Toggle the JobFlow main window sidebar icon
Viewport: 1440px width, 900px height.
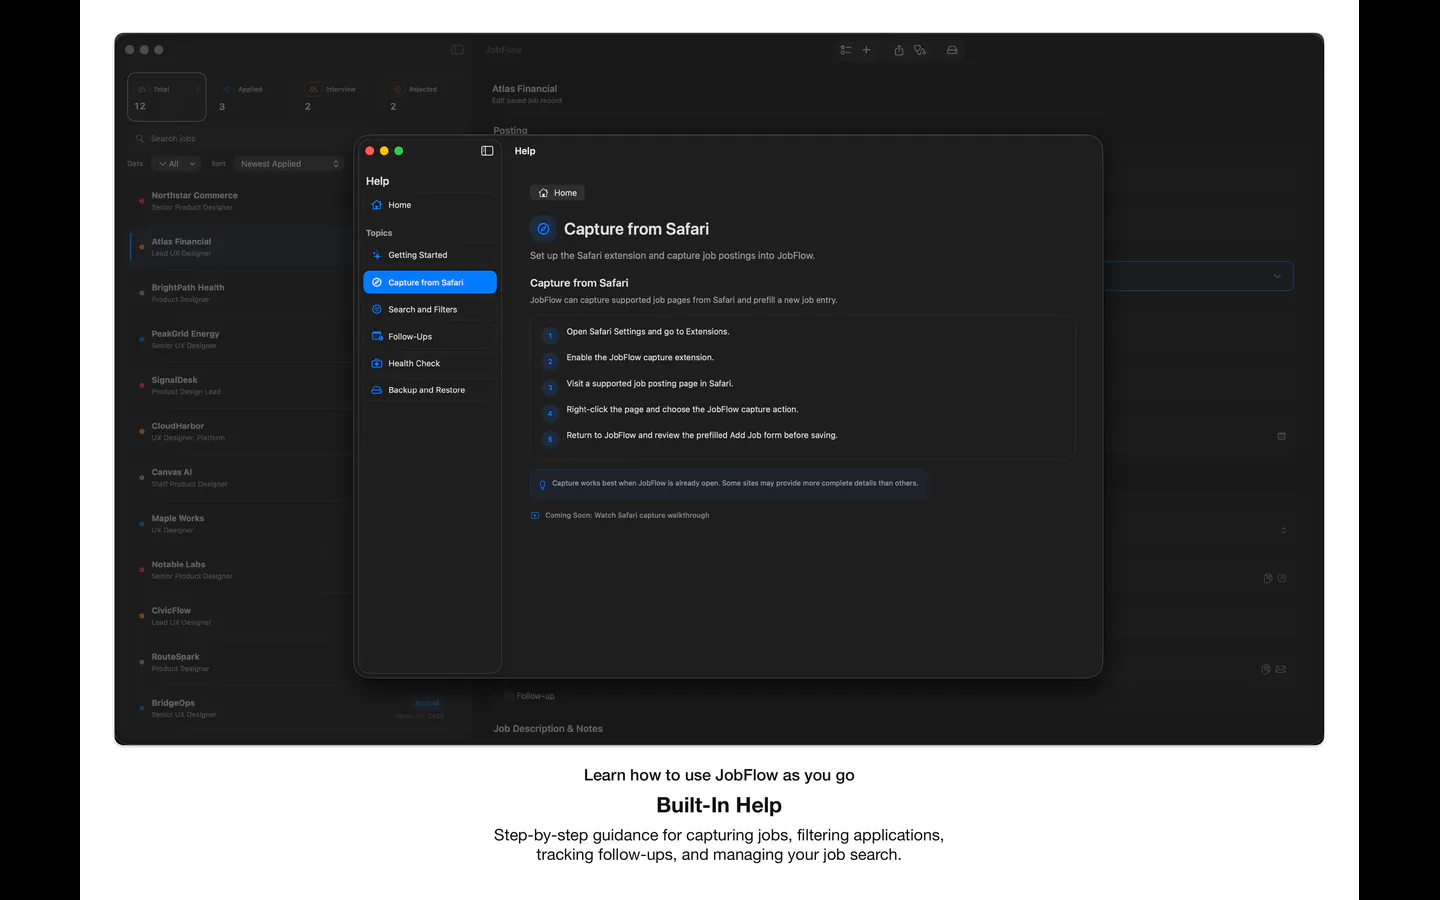(457, 50)
